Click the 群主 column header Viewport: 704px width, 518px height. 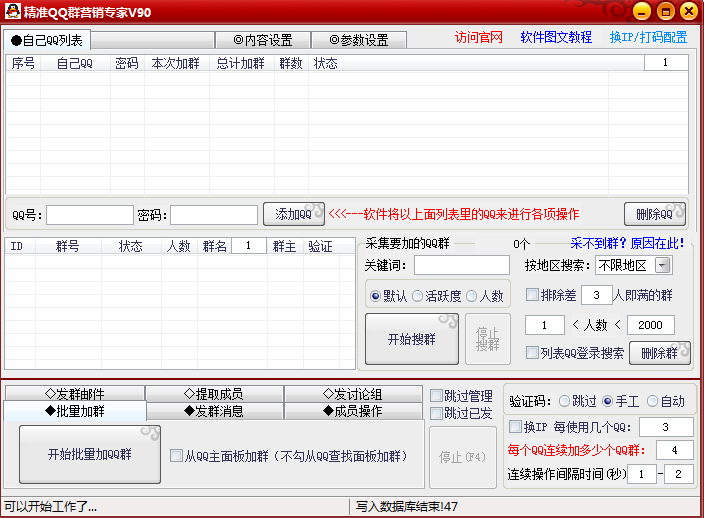pyautogui.click(x=285, y=246)
